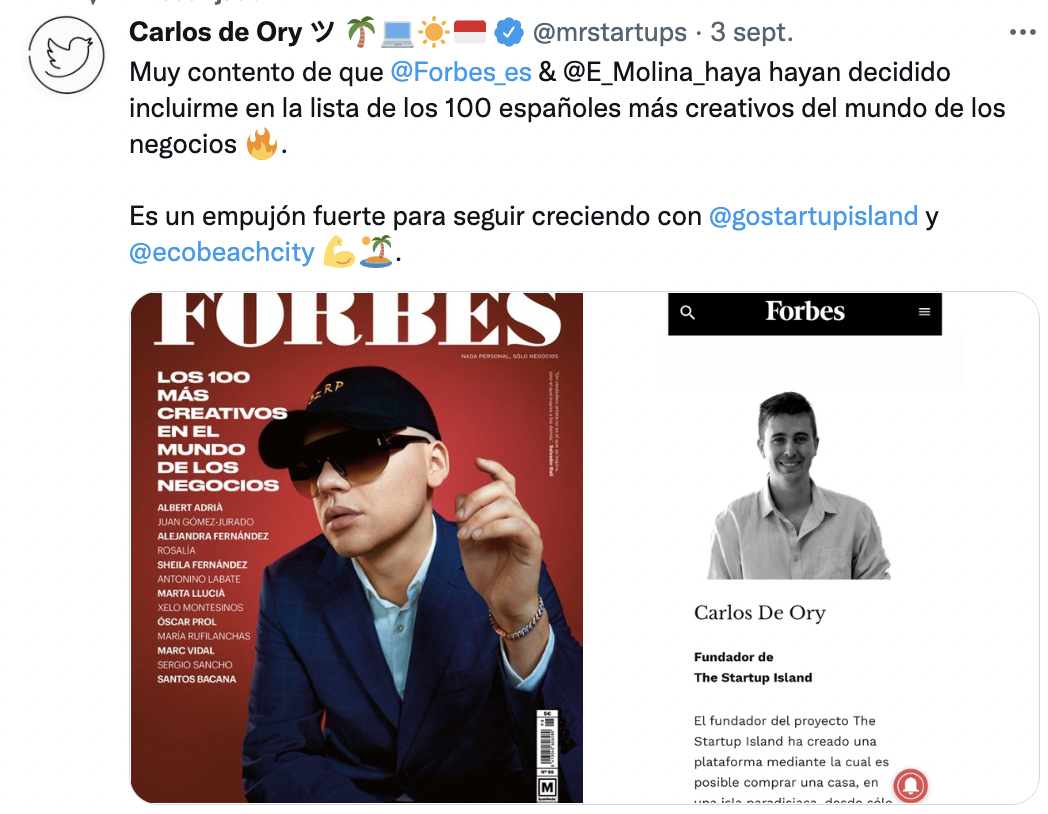Click the laptop emoji in display name
The width and height of the screenshot is (1048, 814).
coord(397,33)
